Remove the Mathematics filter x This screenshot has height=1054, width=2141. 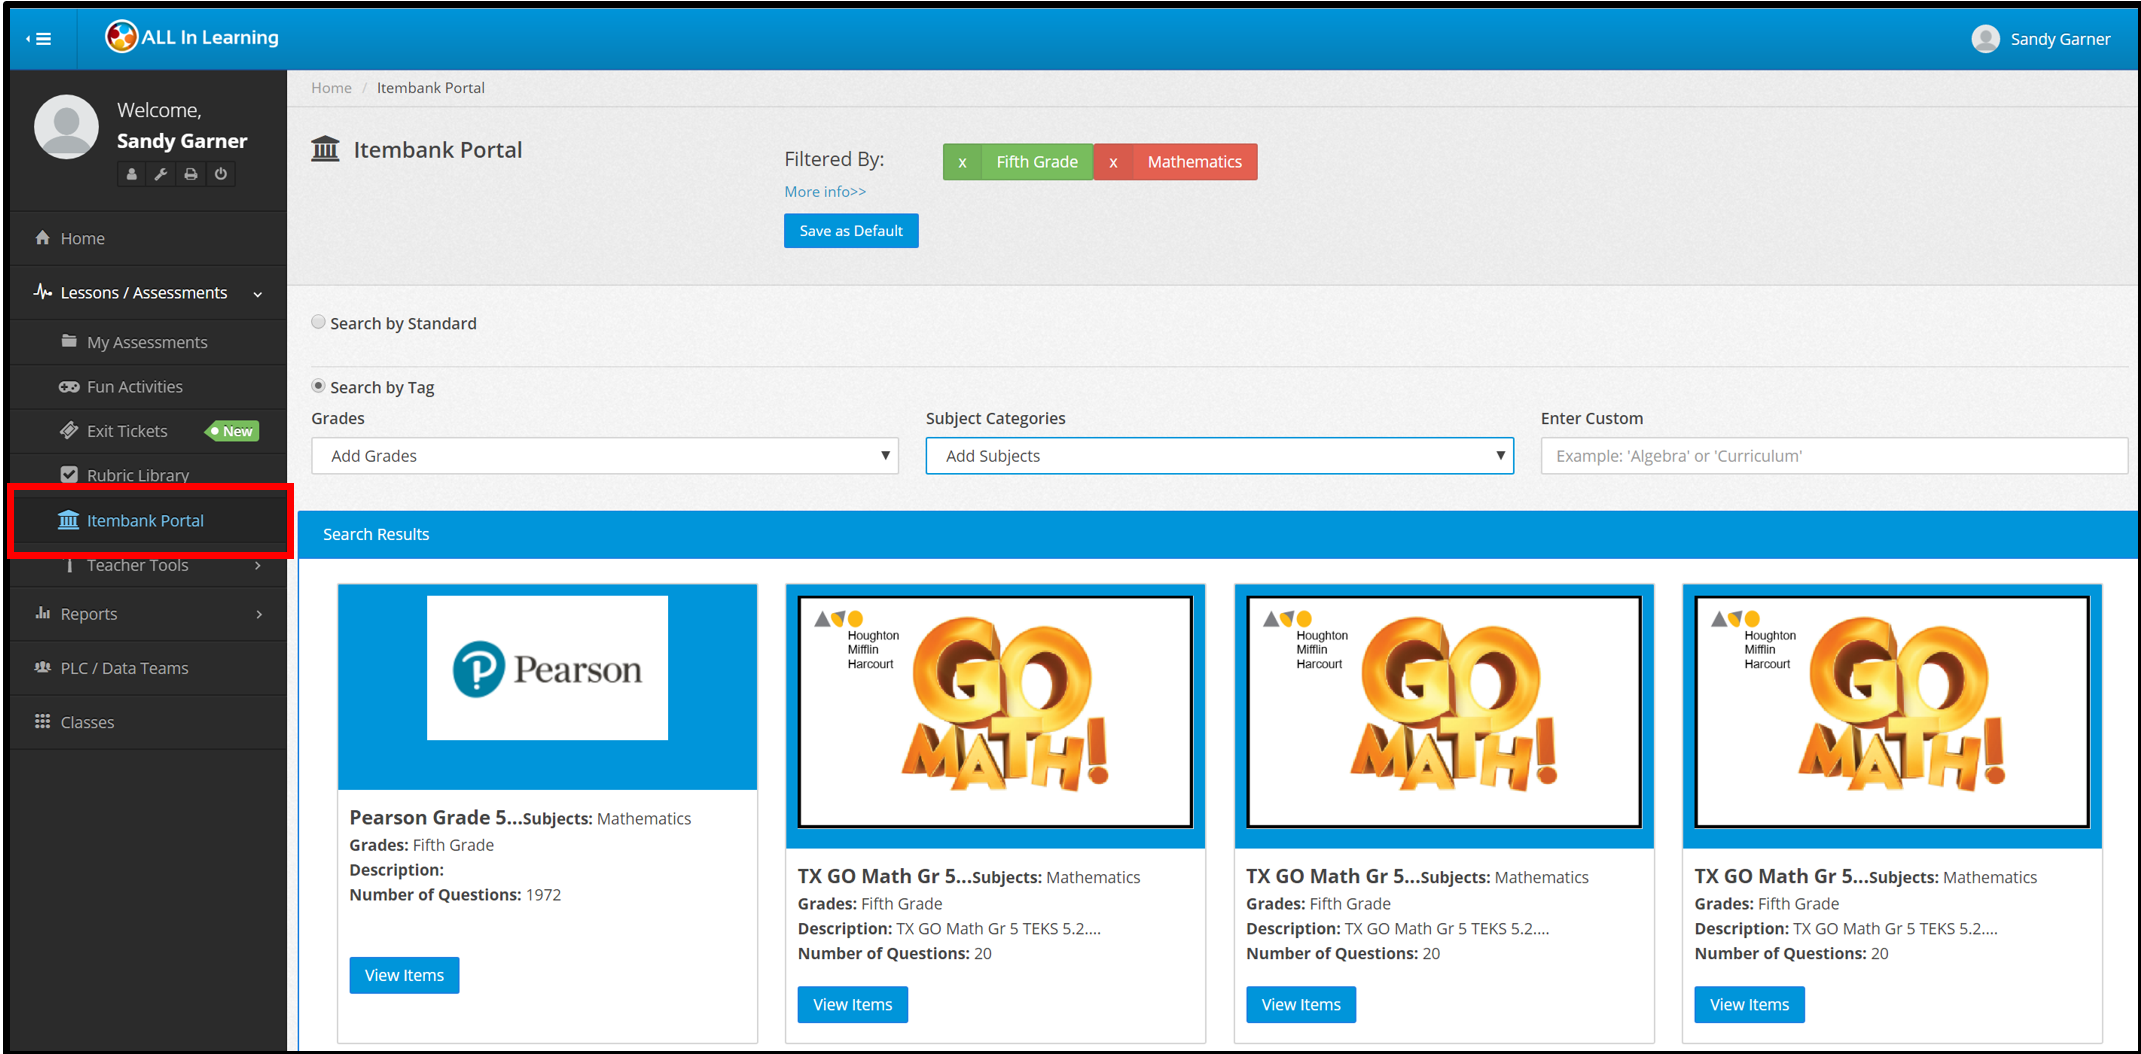click(x=1113, y=162)
